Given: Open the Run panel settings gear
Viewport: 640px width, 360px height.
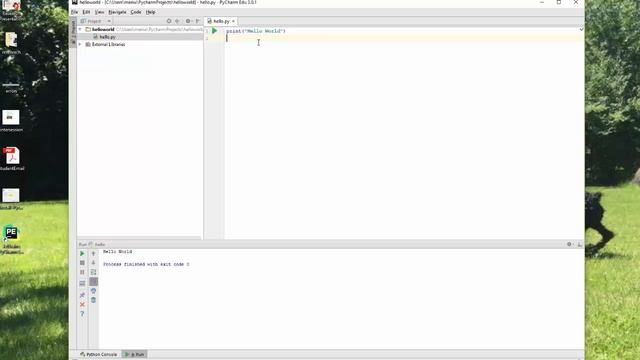Looking at the screenshot, I should point(570,244).
